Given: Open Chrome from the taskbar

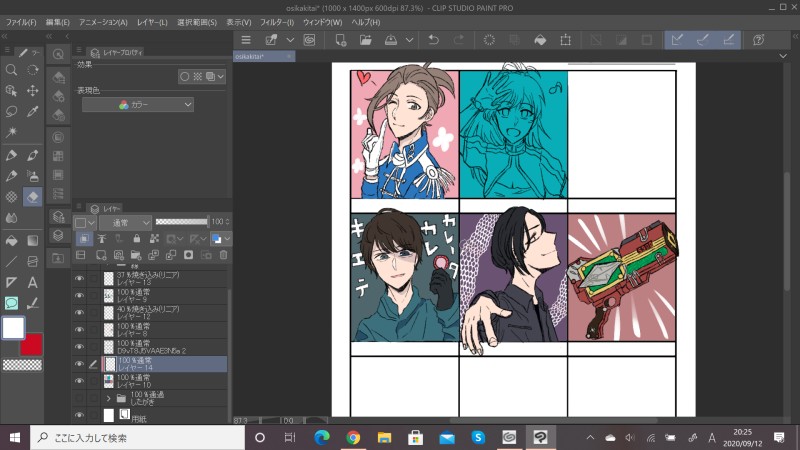Looking at the screenshot, I should (x=352, y=437).
